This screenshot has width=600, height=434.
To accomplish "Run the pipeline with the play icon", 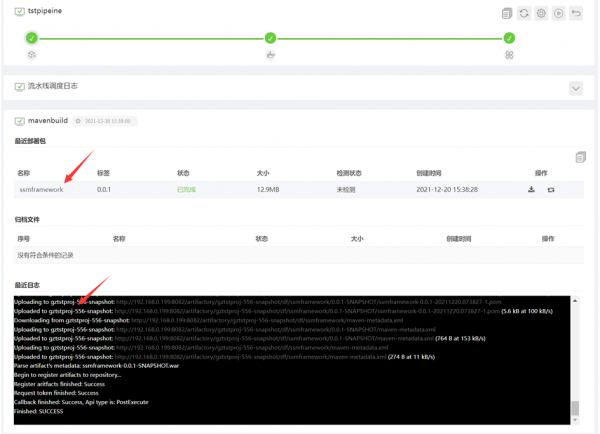I will (559, 13).
